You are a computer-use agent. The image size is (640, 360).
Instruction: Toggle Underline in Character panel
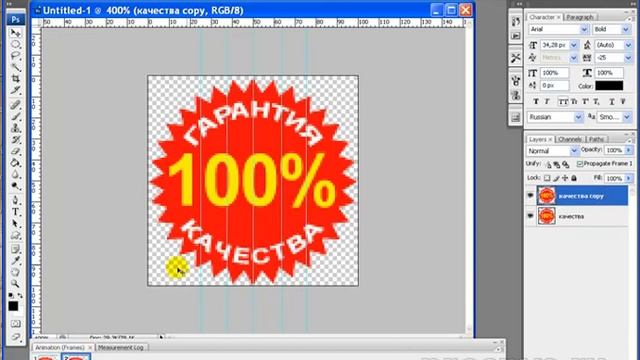click(x=611, y=101)
